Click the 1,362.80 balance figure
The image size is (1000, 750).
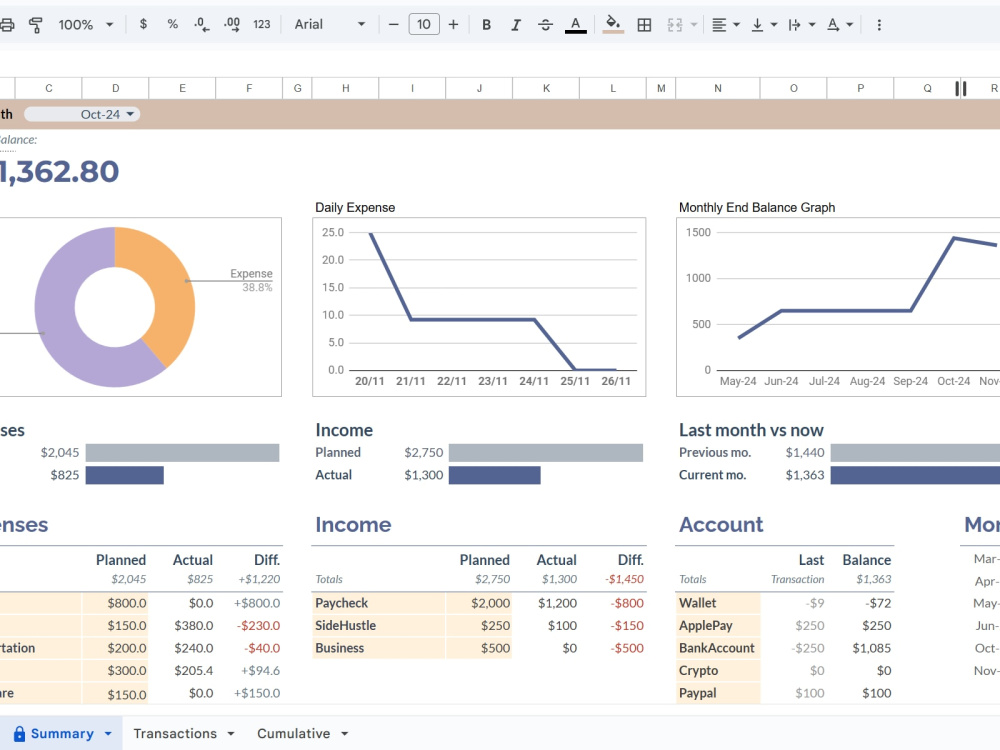click(59, 172)
